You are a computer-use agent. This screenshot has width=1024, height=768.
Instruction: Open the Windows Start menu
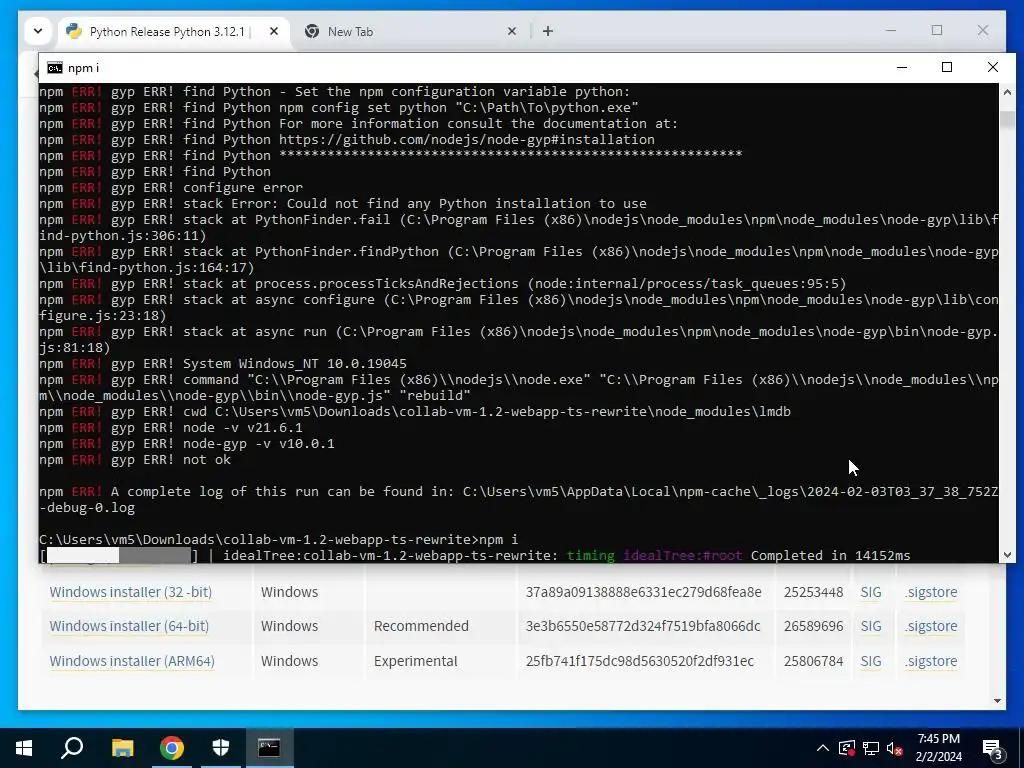point(24,748)
